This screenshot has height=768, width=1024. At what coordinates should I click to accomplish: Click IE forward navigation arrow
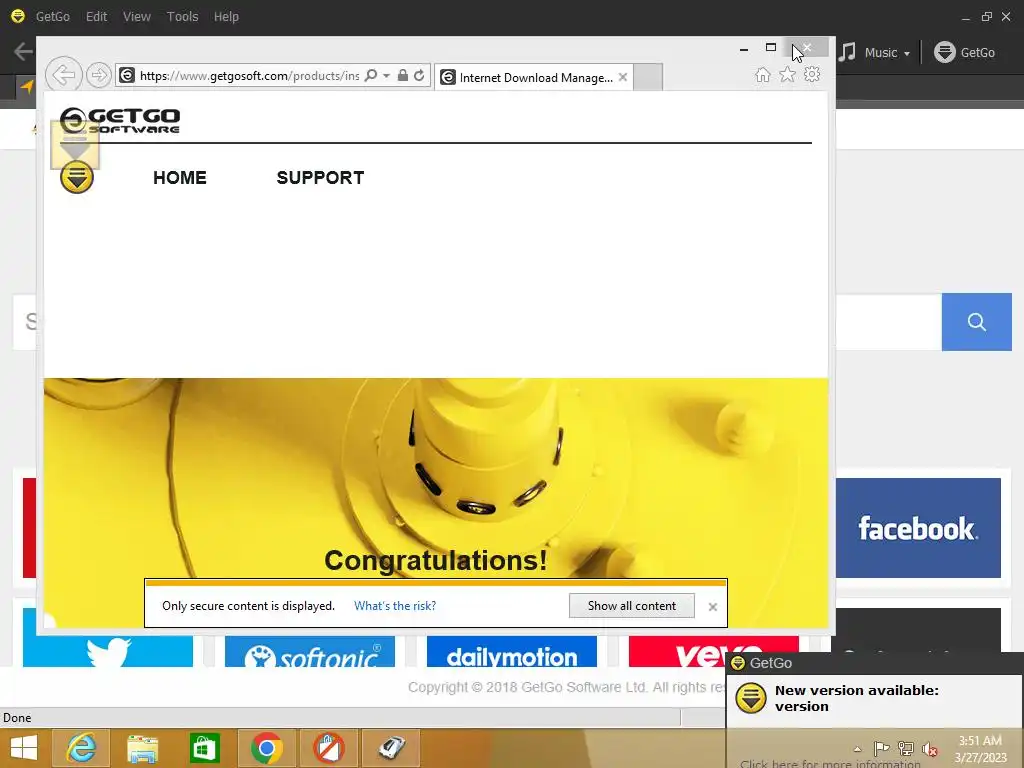click(x=99, y=75)
